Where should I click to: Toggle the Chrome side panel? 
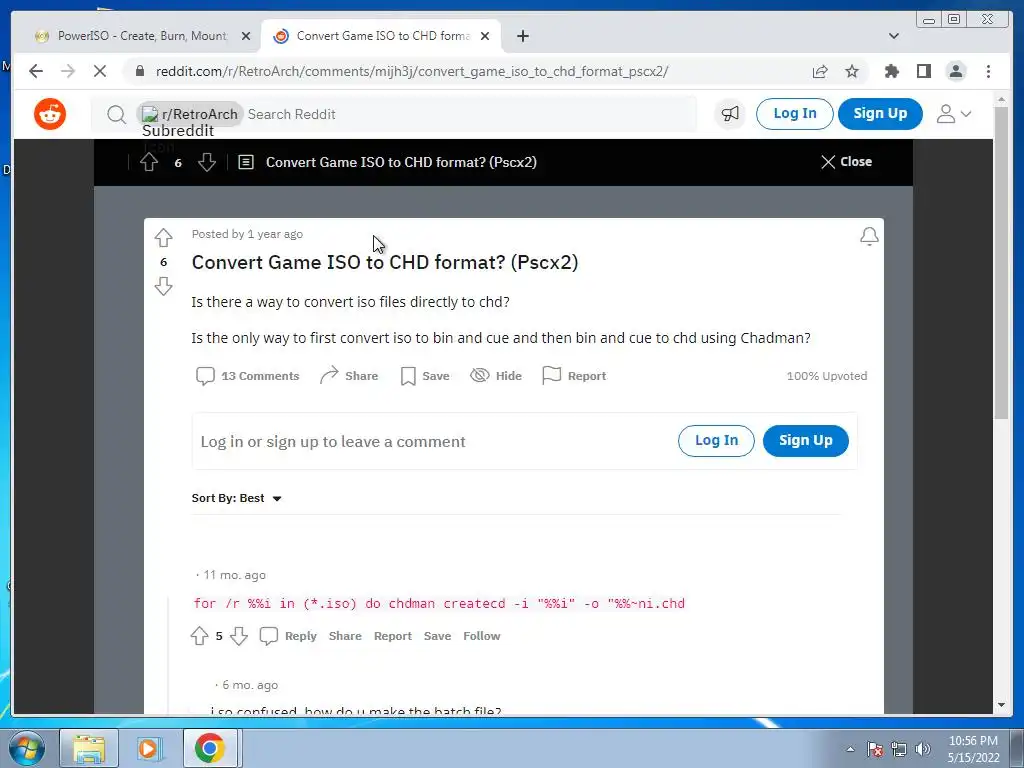pyautogui.click(x=923, y=71)
